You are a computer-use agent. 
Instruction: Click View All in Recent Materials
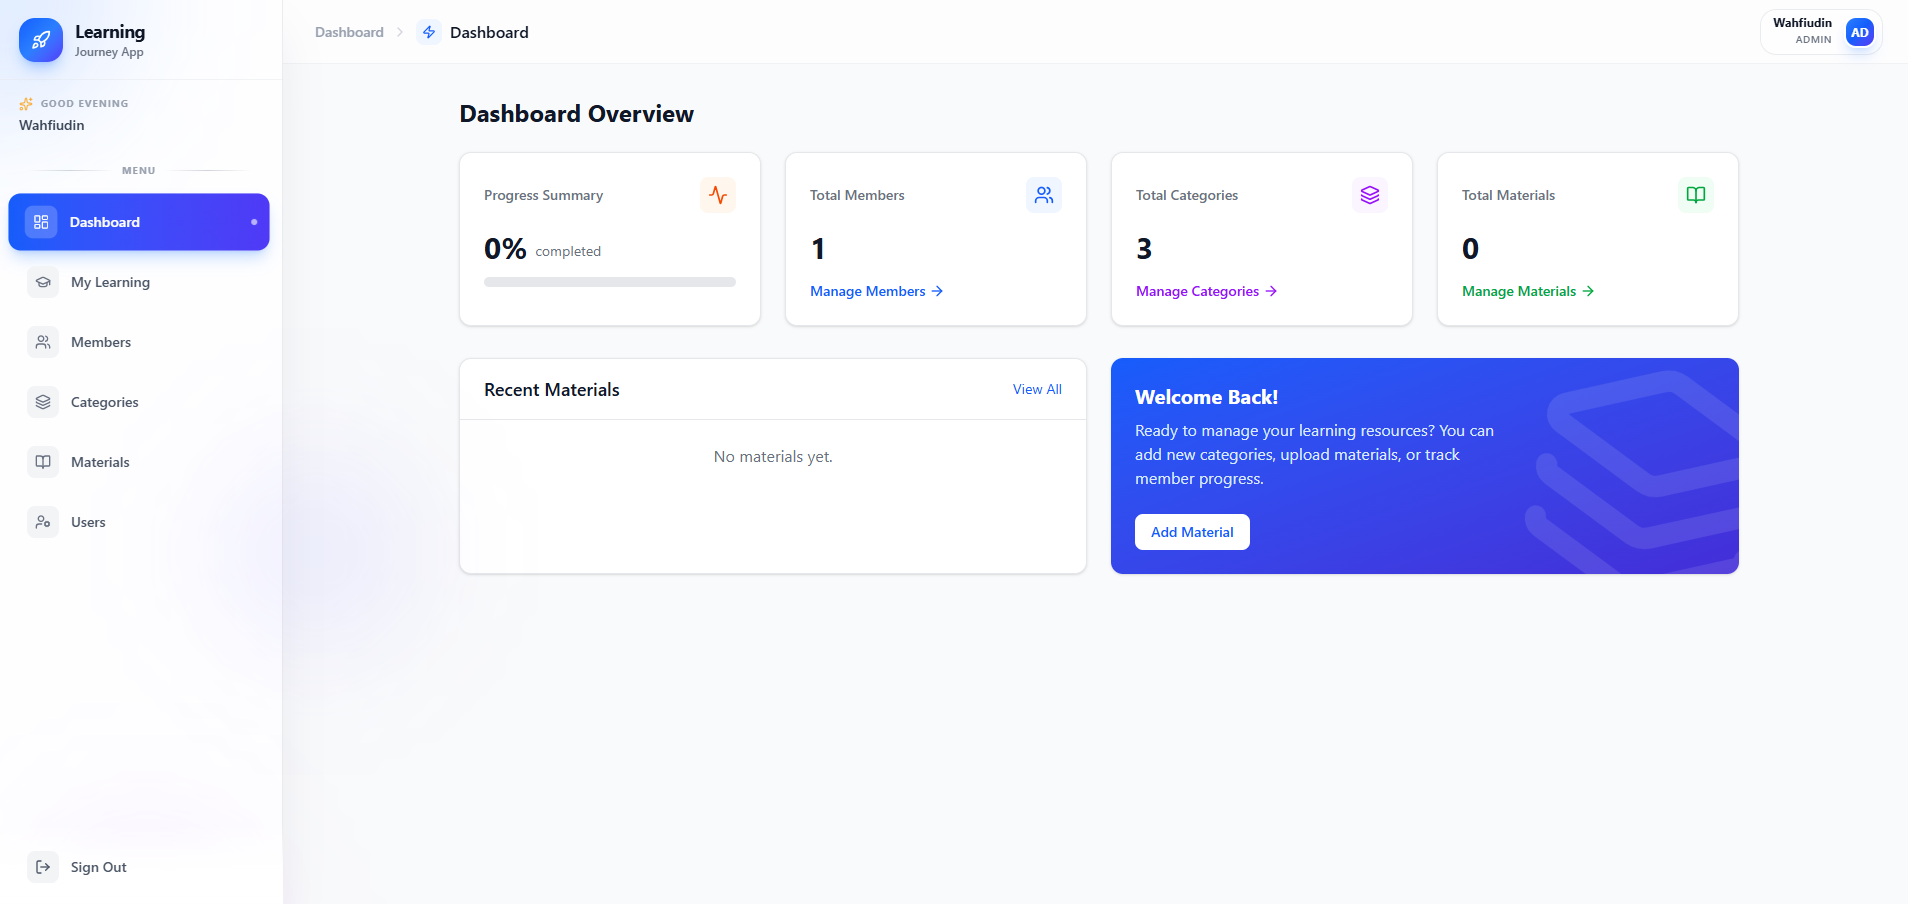[1037, 389]
